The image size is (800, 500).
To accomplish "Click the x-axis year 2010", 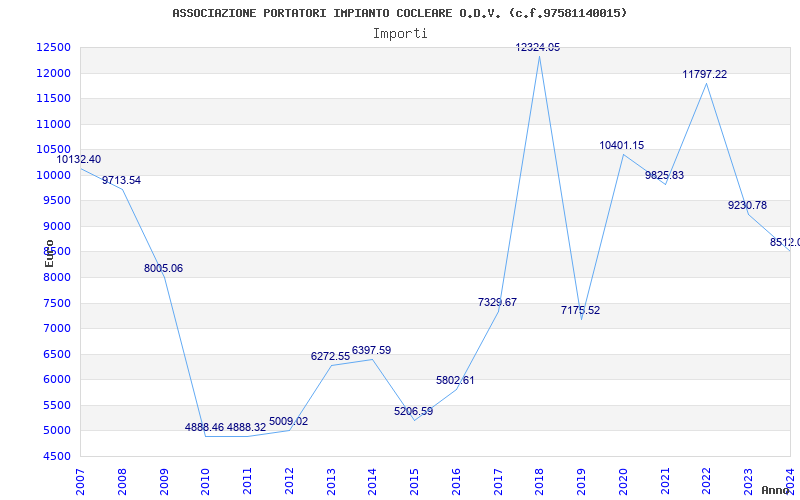I will pyautogui.click(x=205, y=482).
